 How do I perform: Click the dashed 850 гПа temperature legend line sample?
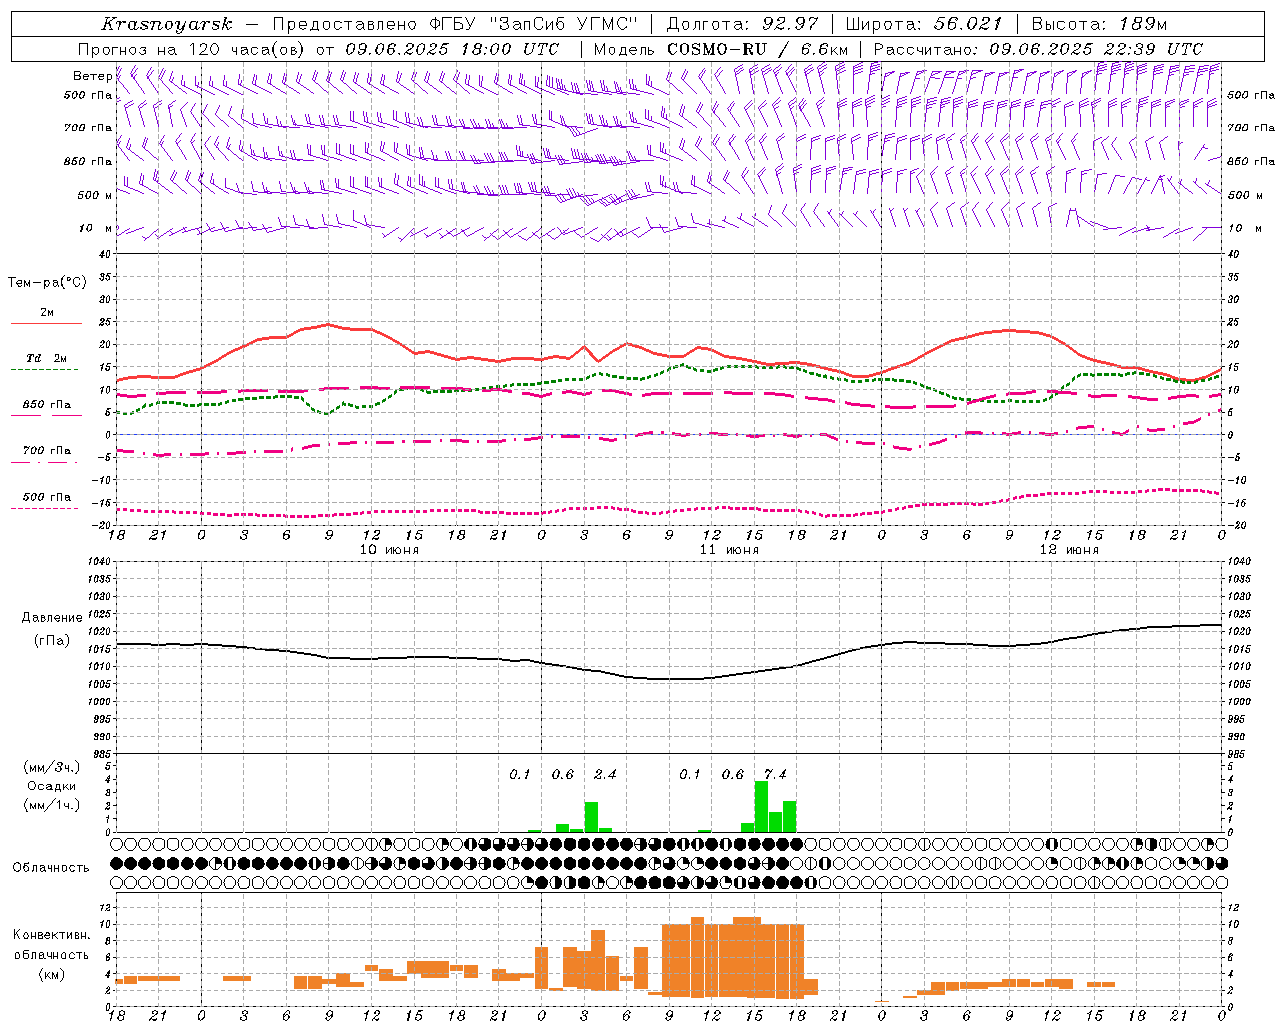[x=46, y=415]
